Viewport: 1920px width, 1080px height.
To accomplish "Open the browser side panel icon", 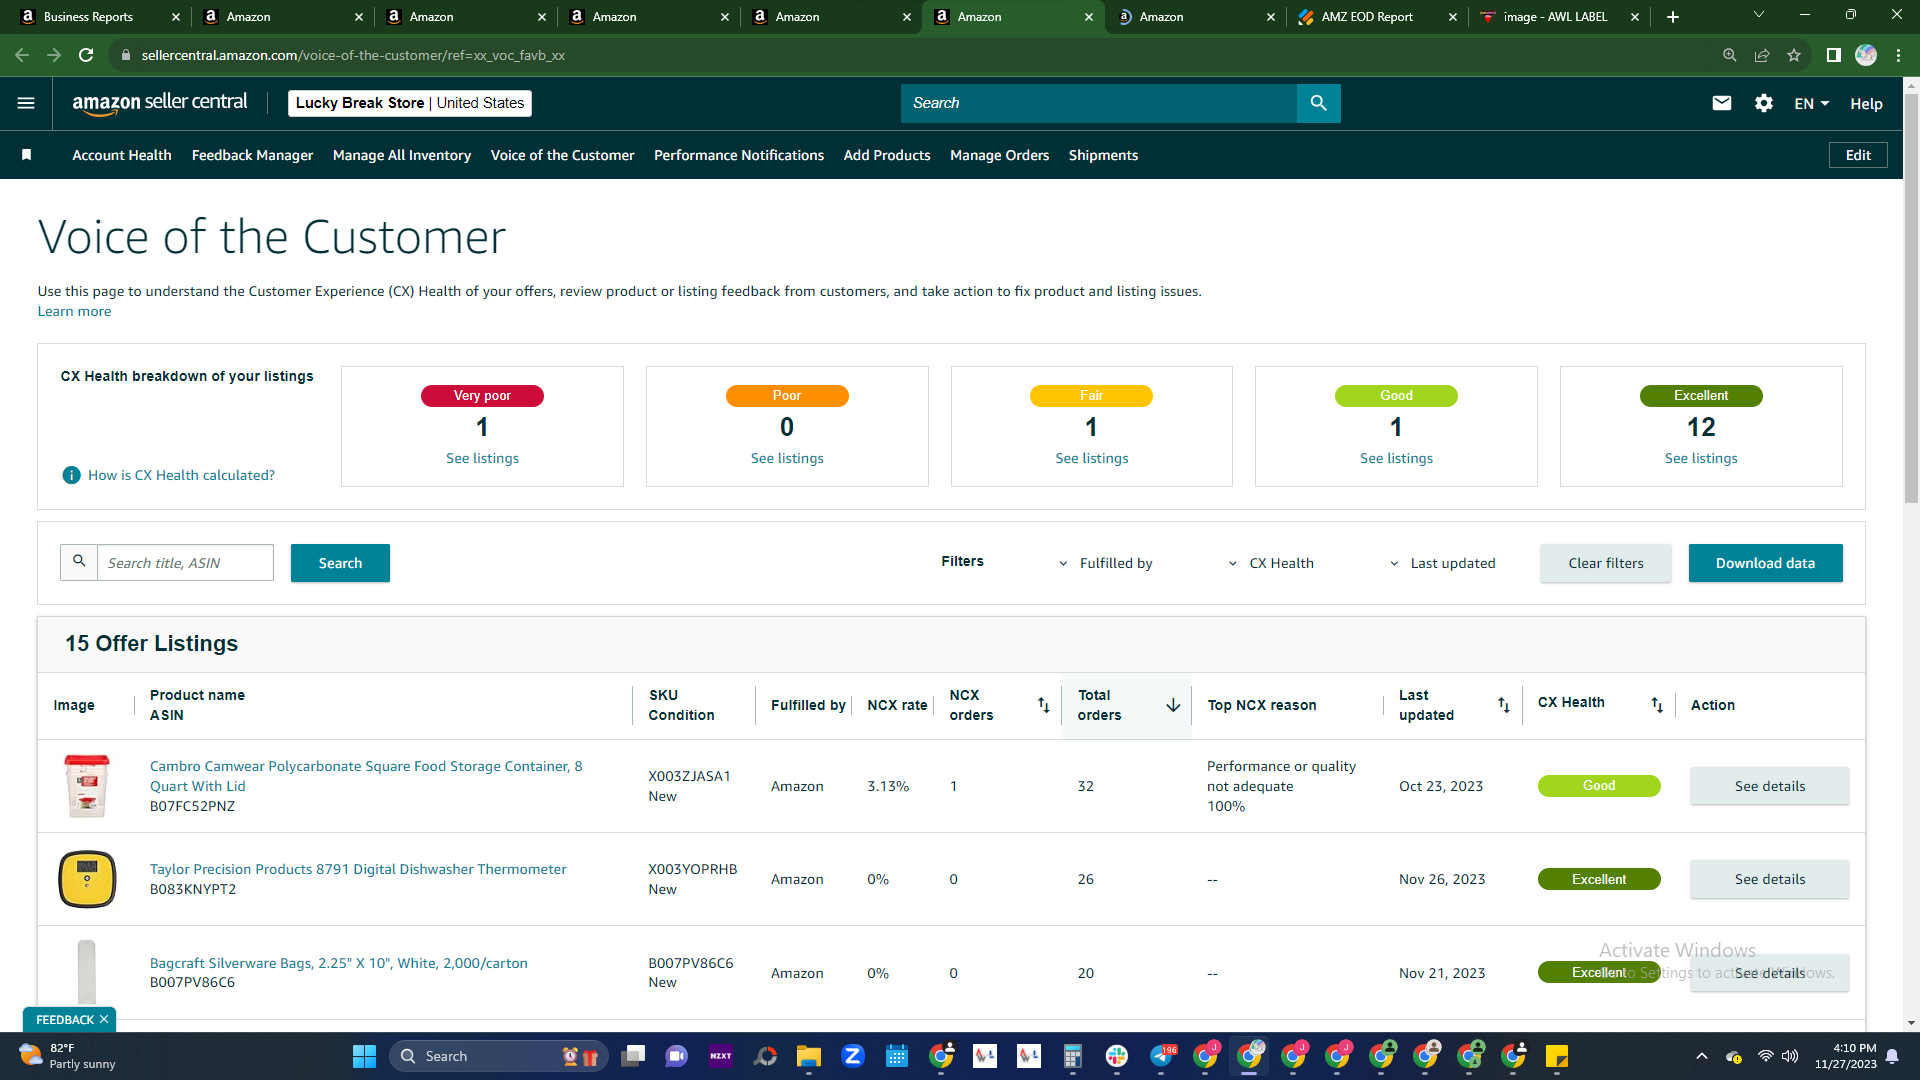I will (1833, 55).
